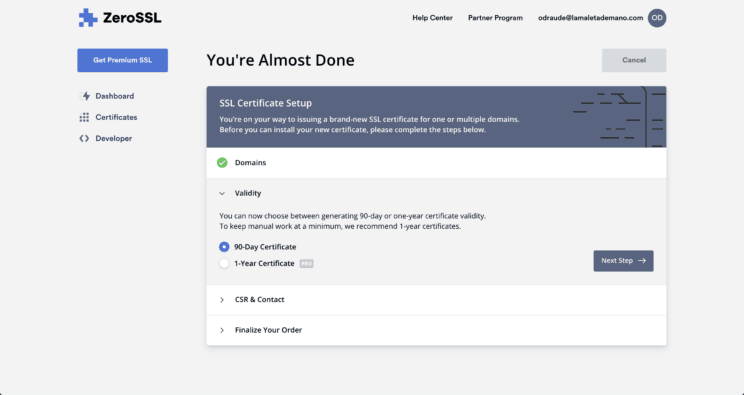This screenshot has width=744, height=395.
Task: Open the Partner Program link
Action: [x=495, y=18]
